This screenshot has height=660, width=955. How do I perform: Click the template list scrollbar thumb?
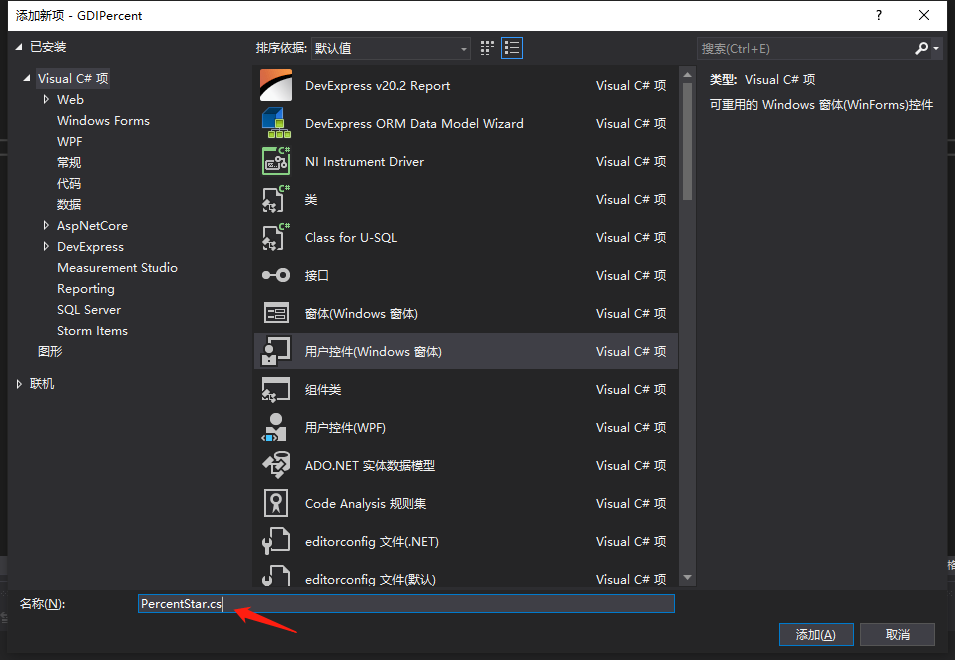[x=687, y=141]
